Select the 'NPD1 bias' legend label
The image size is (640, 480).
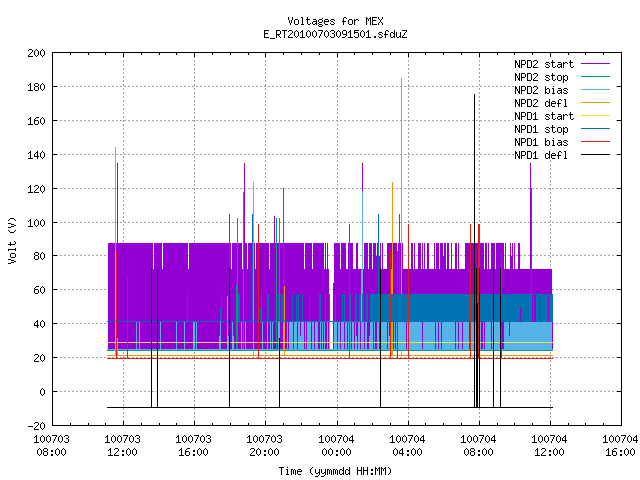(541, 142)
